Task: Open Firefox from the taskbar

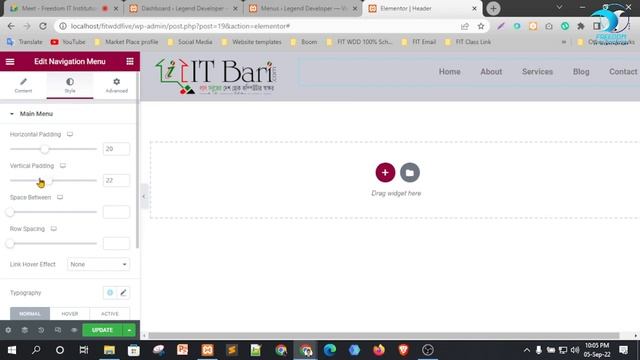Action: click(x=379, y=350)
